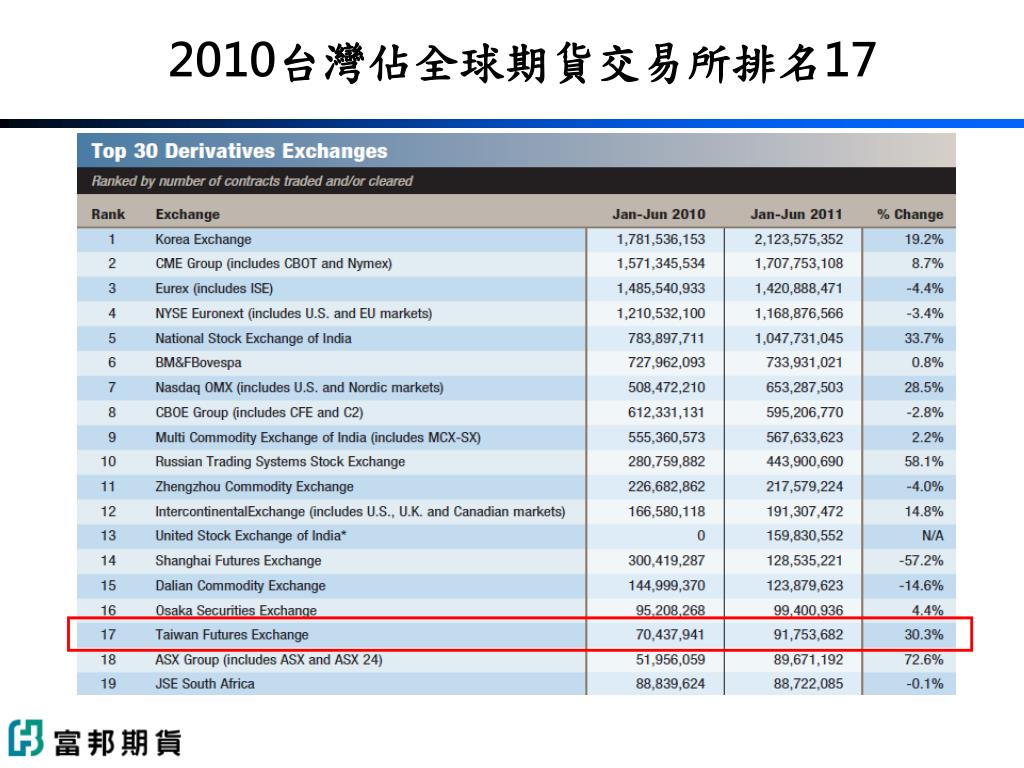Click the value 166,580,118
Viewport: 1024px width, 768px height.
666,511
